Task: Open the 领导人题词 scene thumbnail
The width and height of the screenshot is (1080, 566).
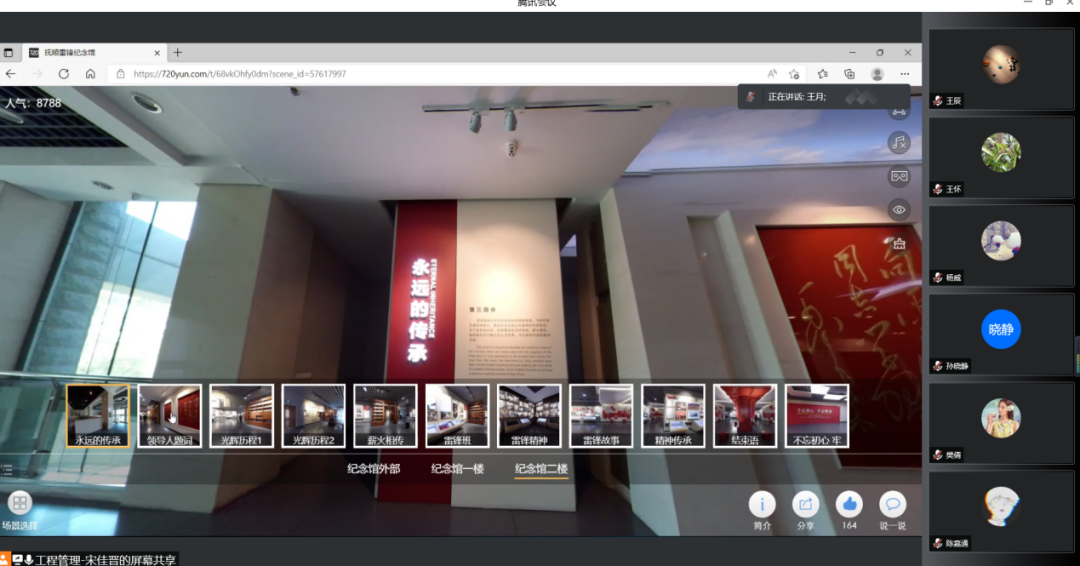Action: 169,415
